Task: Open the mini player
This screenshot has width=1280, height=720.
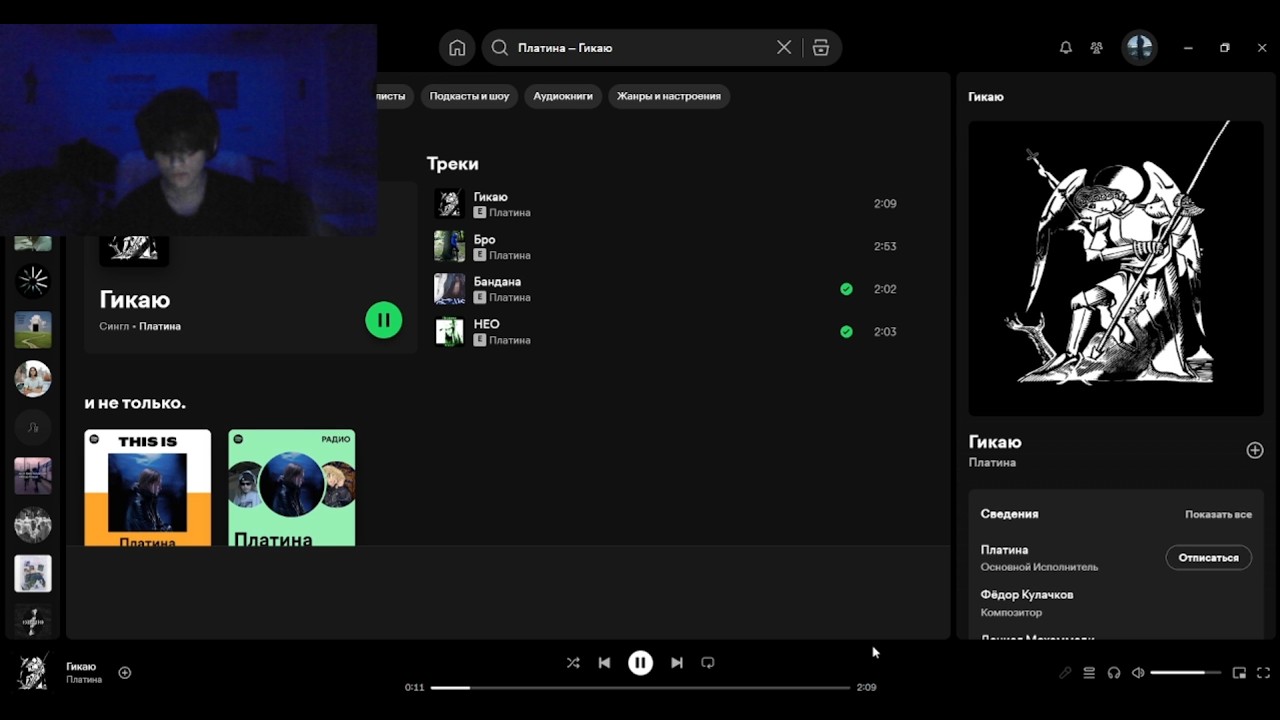Action: click(1239, 673)
